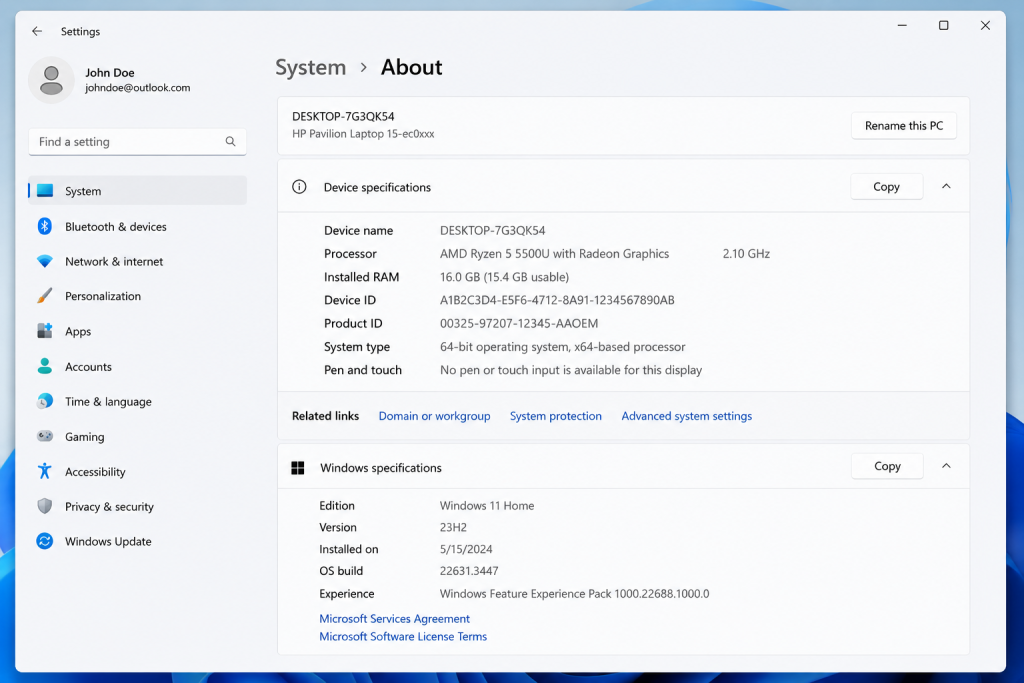Open Gaming settings label
The height and width of the screenshot is (683, 1024).
click(x=84, y=437)
